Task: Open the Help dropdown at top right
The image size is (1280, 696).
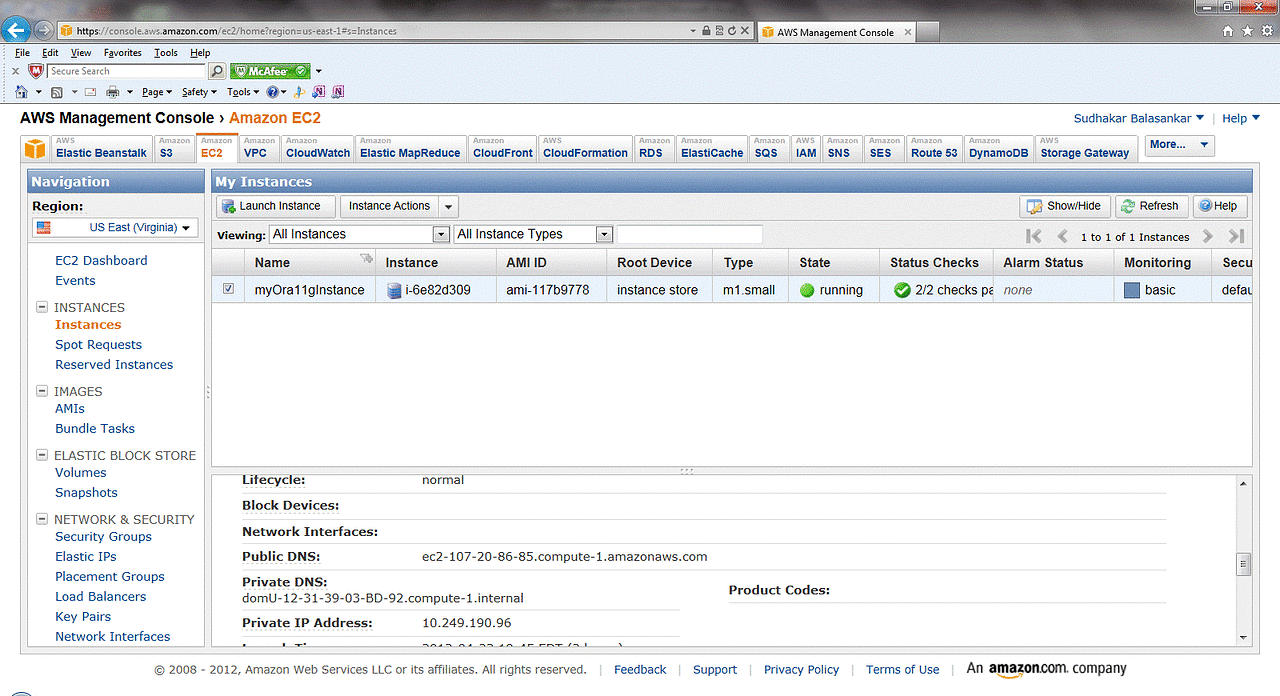Action: [1241, 118]
